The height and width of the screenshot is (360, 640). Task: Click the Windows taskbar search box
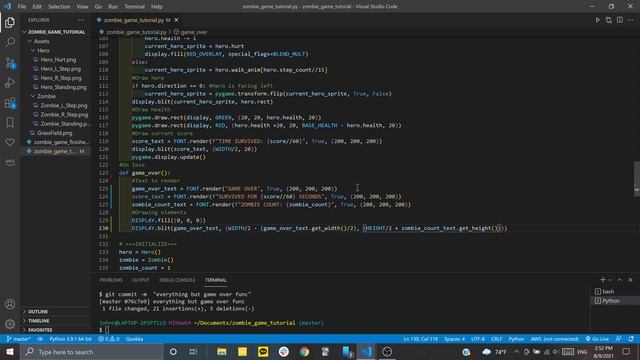(x=92, y=351)
